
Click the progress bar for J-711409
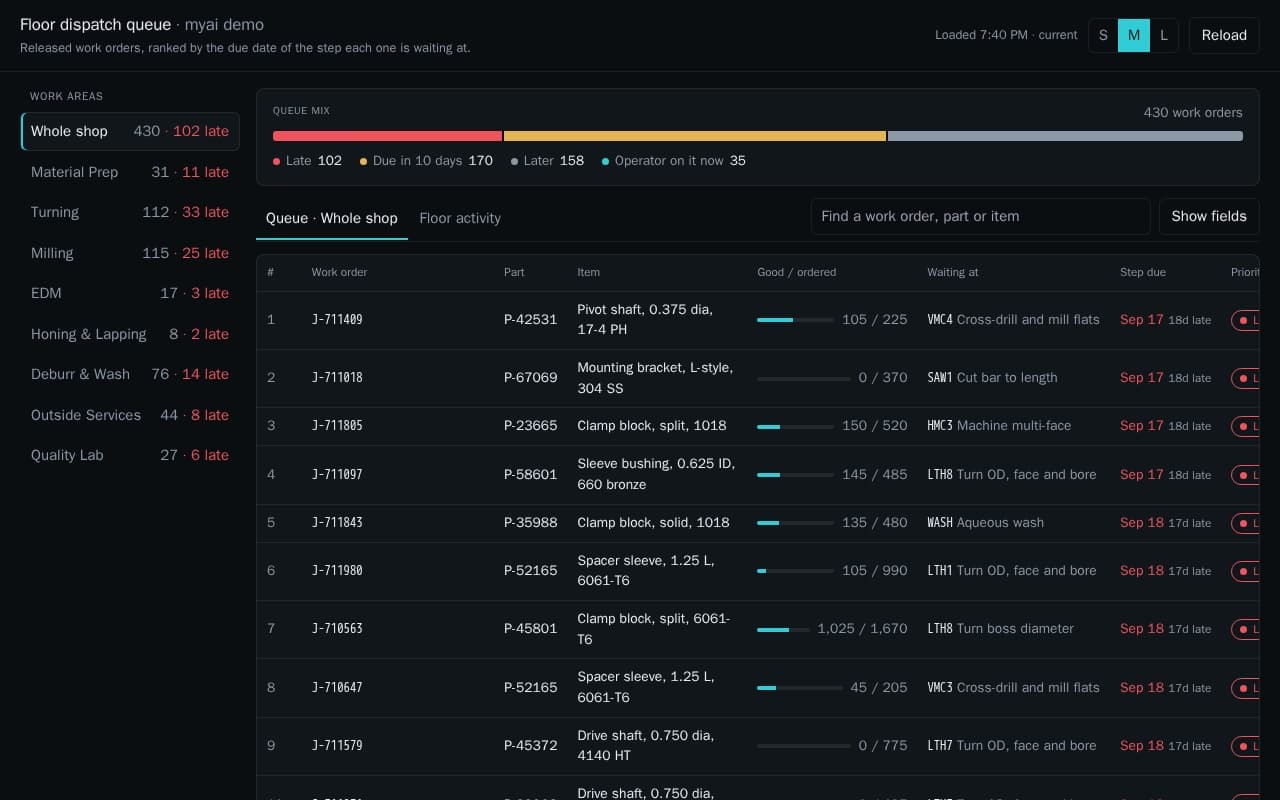point(795,320)
